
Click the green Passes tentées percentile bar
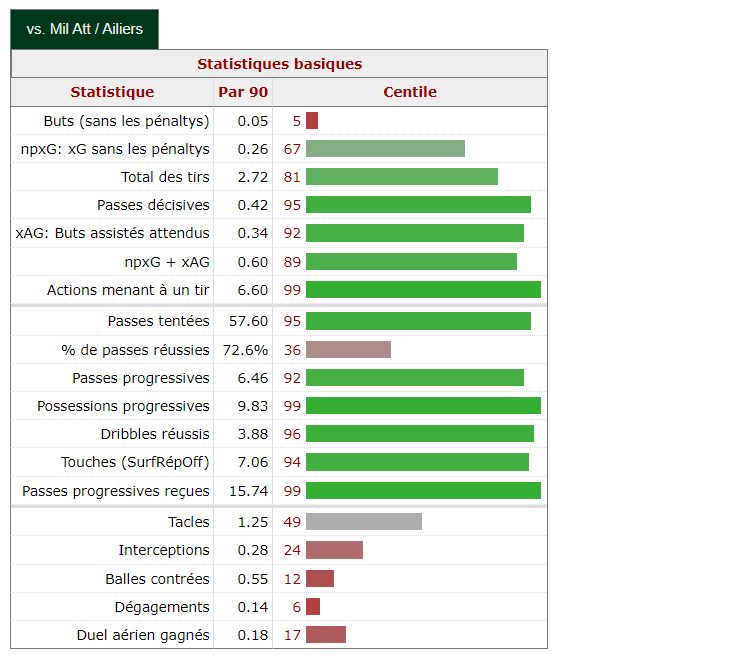point(418,321)
